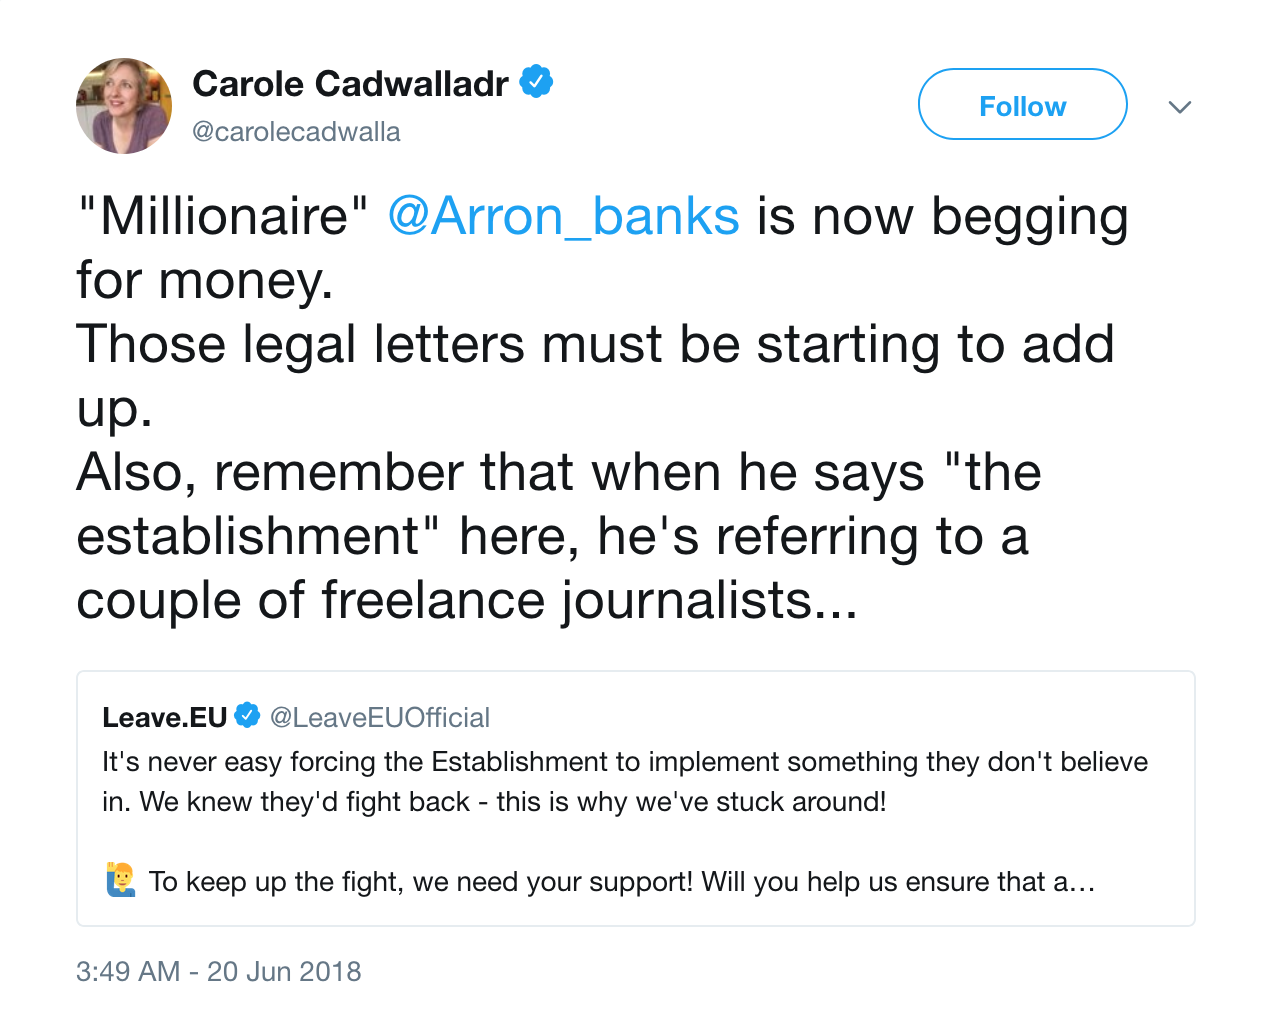Click the 3:49 AM timestamp
Screen dimensions: 1266x1012
pos(128,971)
